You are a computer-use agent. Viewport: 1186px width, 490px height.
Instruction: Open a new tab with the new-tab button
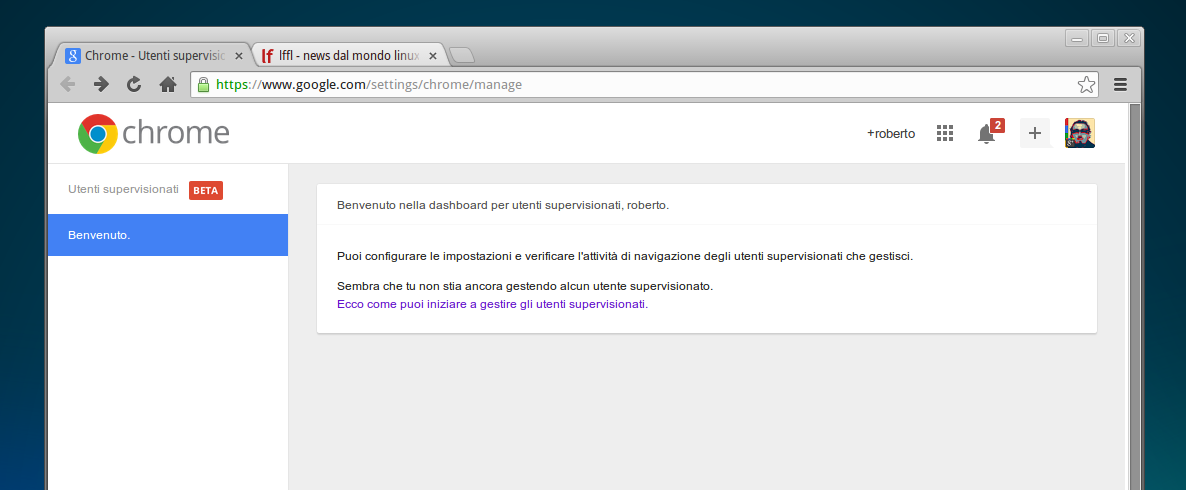461,55
